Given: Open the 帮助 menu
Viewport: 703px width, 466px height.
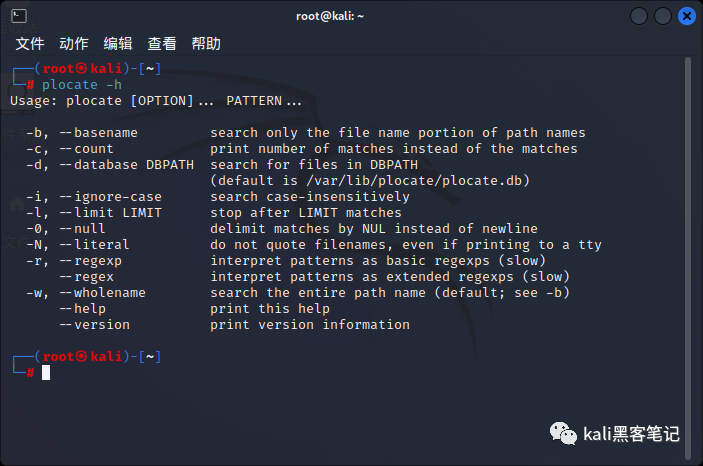Looking at the screenshot, I should 206,44.
